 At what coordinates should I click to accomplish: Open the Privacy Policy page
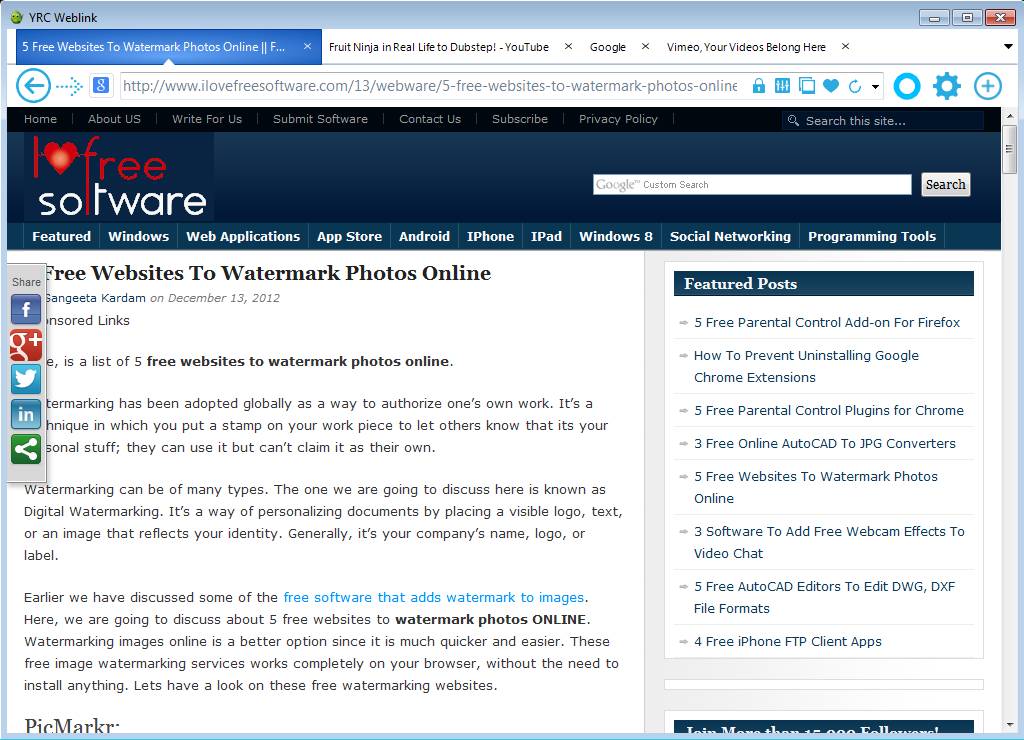point(618,119)
